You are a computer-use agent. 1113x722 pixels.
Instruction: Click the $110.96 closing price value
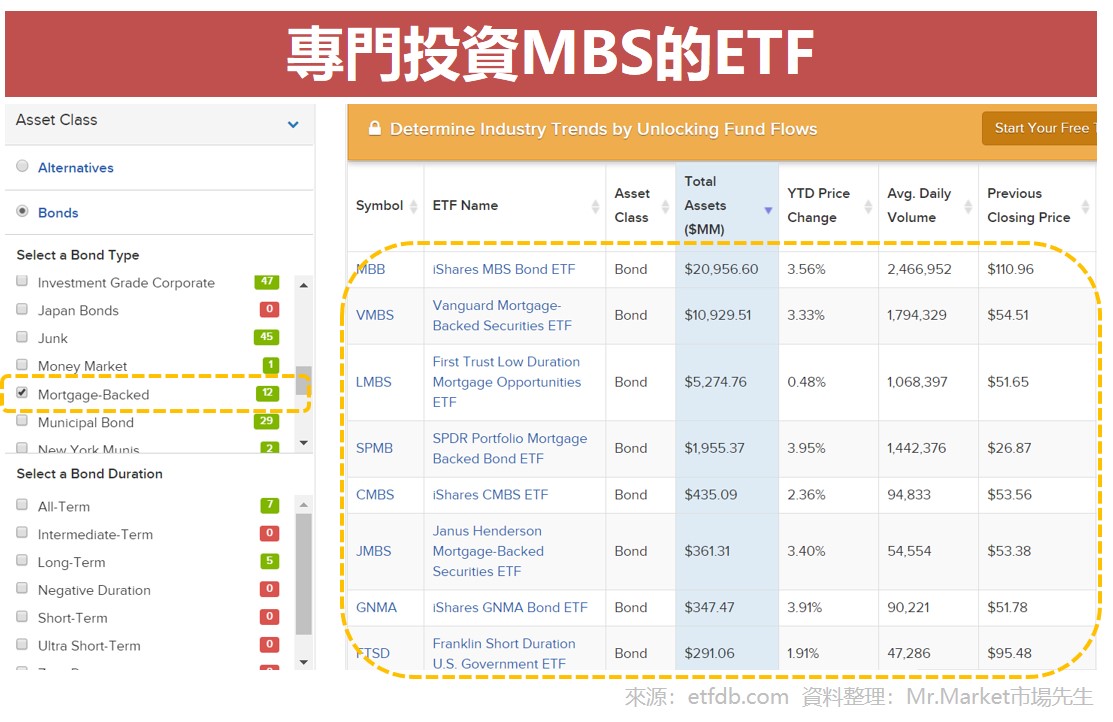click(x=1011, y=269)
